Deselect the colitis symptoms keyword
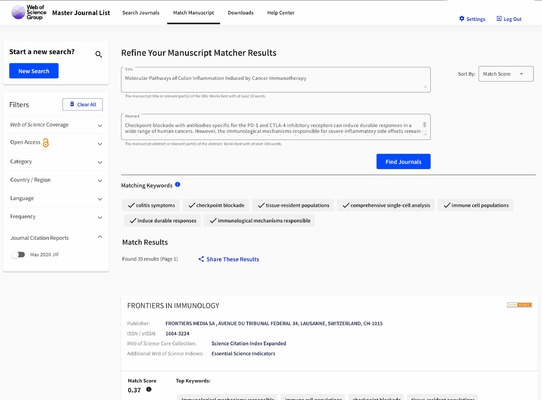This screenshot has height=400, width=542. click(151, 205)
